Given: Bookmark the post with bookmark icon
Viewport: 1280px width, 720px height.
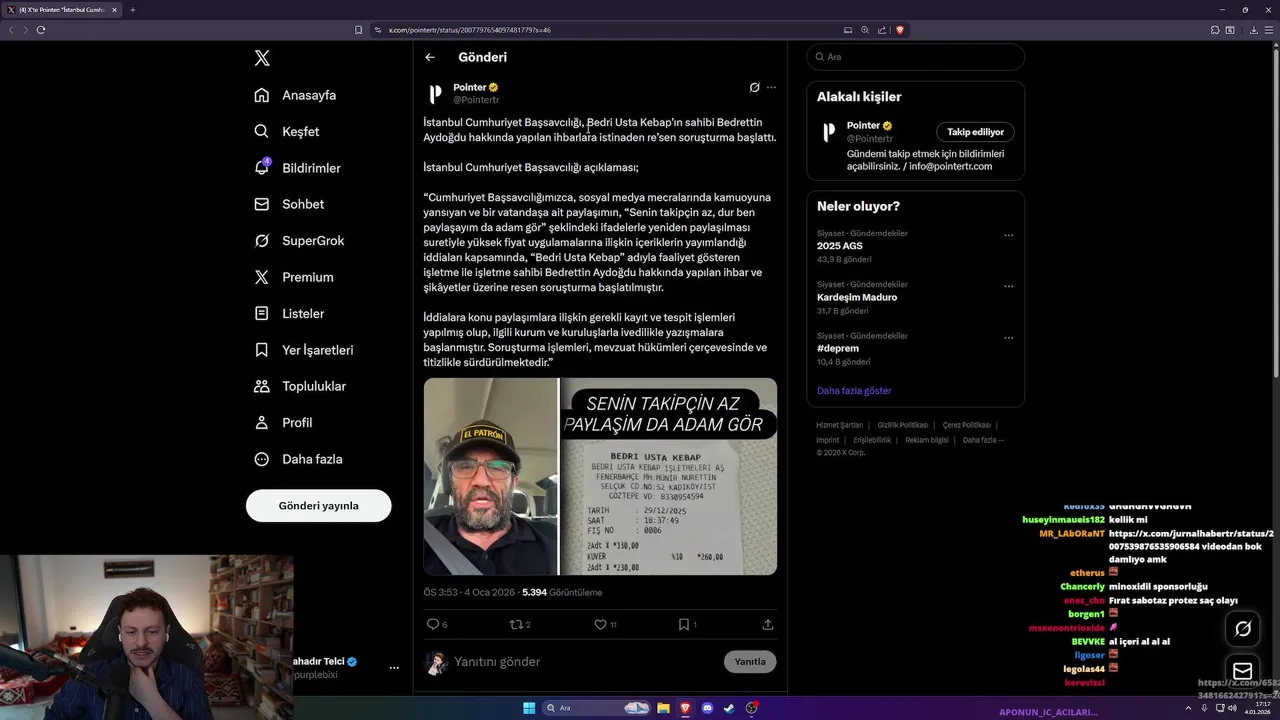Looking at the screenshot, I should (684, 624).
